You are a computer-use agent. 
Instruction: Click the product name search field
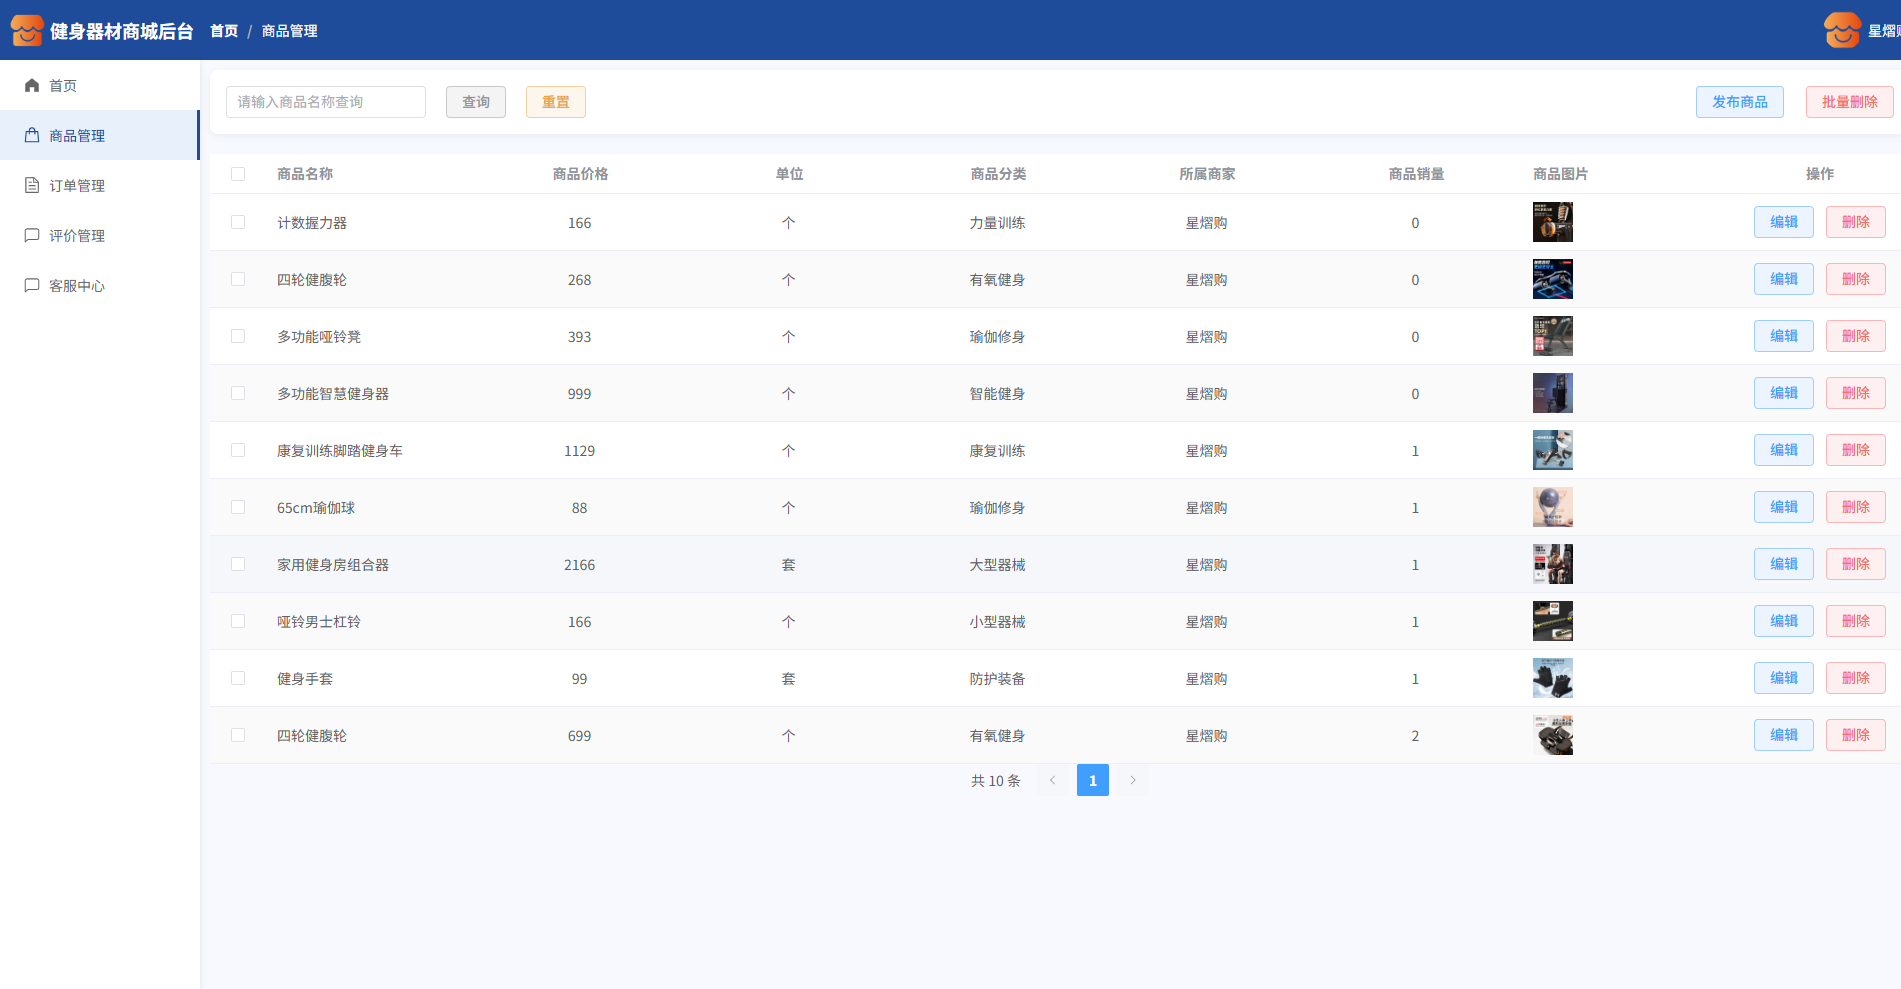[326, 102]
